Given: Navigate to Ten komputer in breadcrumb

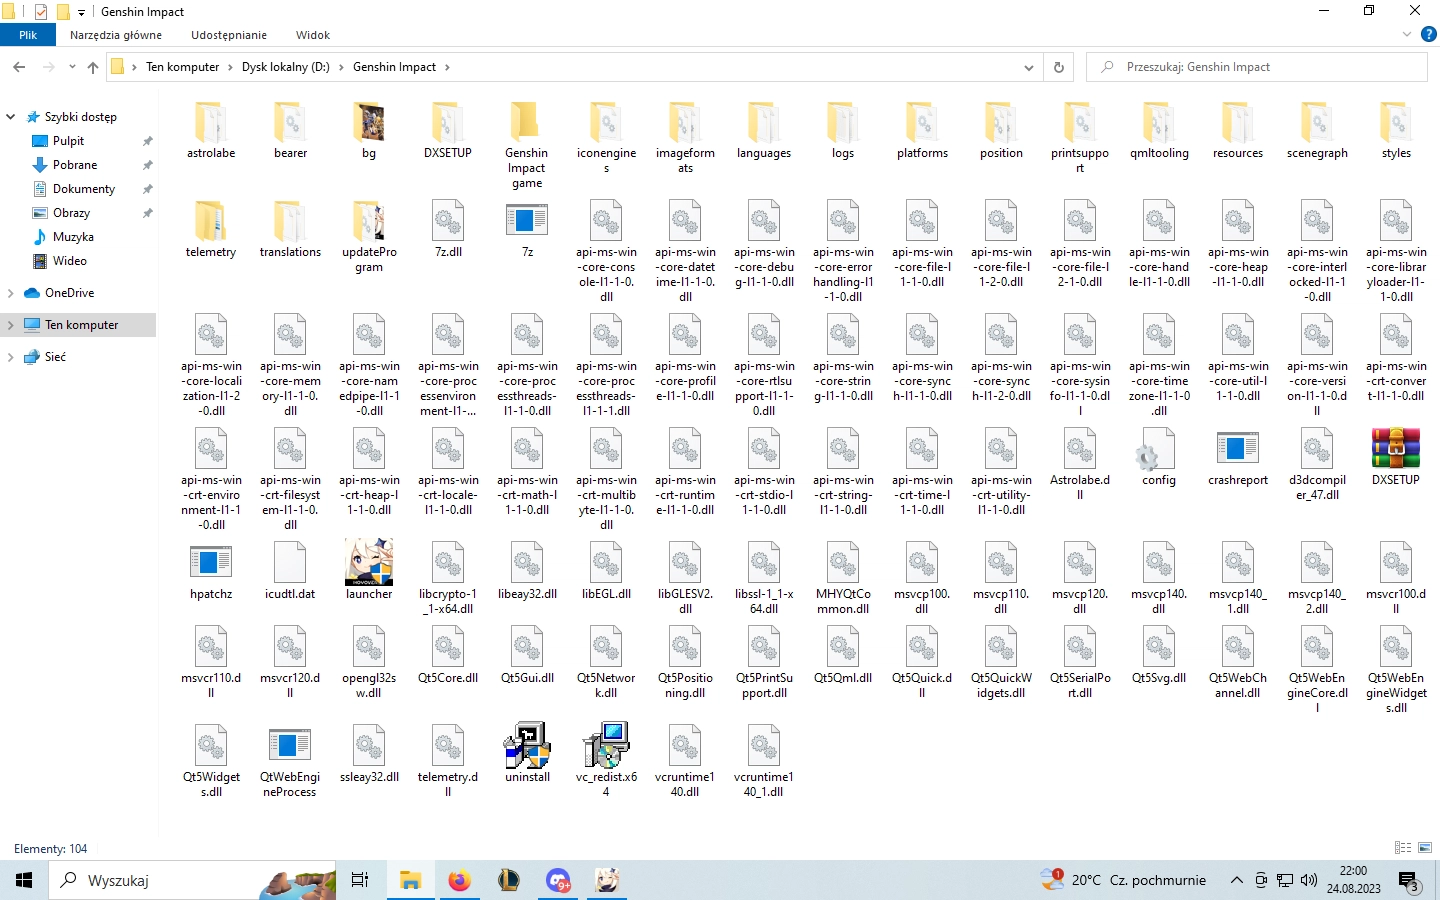Looking at the screenshot, I should coord(182,67).
